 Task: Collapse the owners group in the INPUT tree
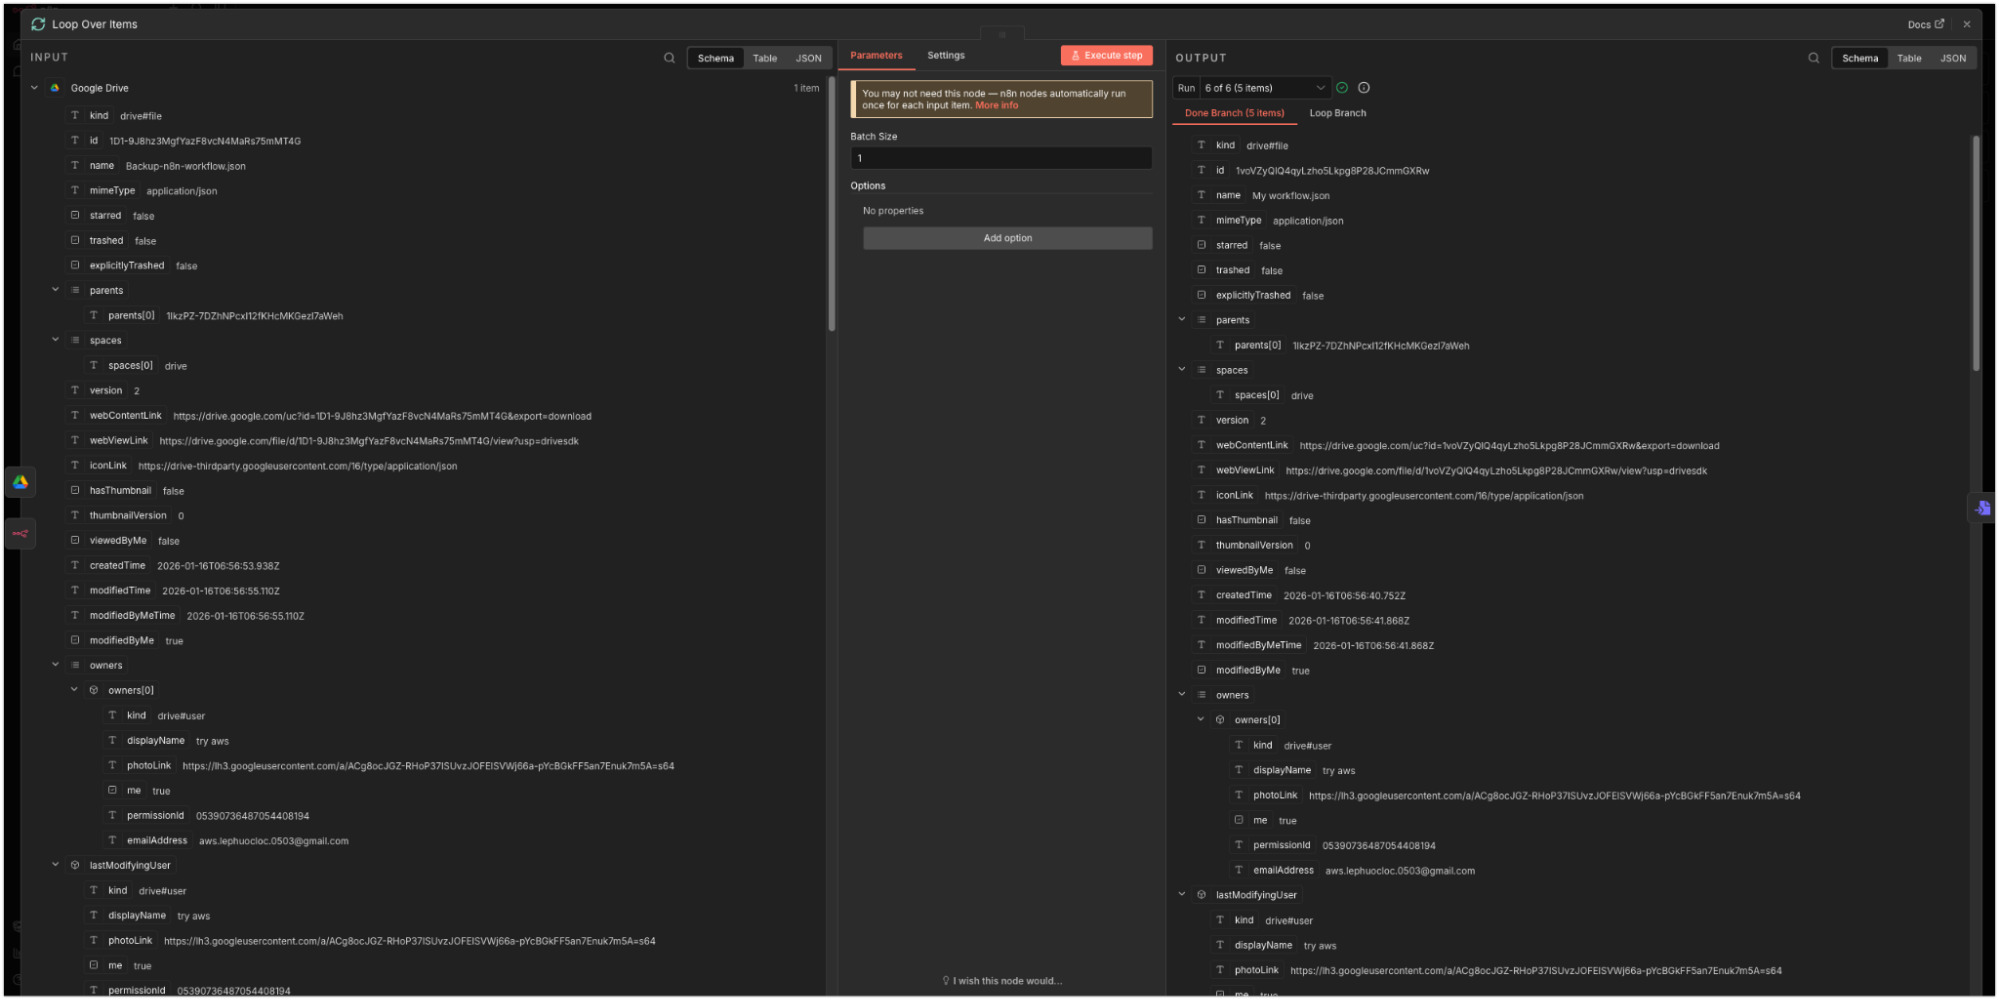[56, 665]
